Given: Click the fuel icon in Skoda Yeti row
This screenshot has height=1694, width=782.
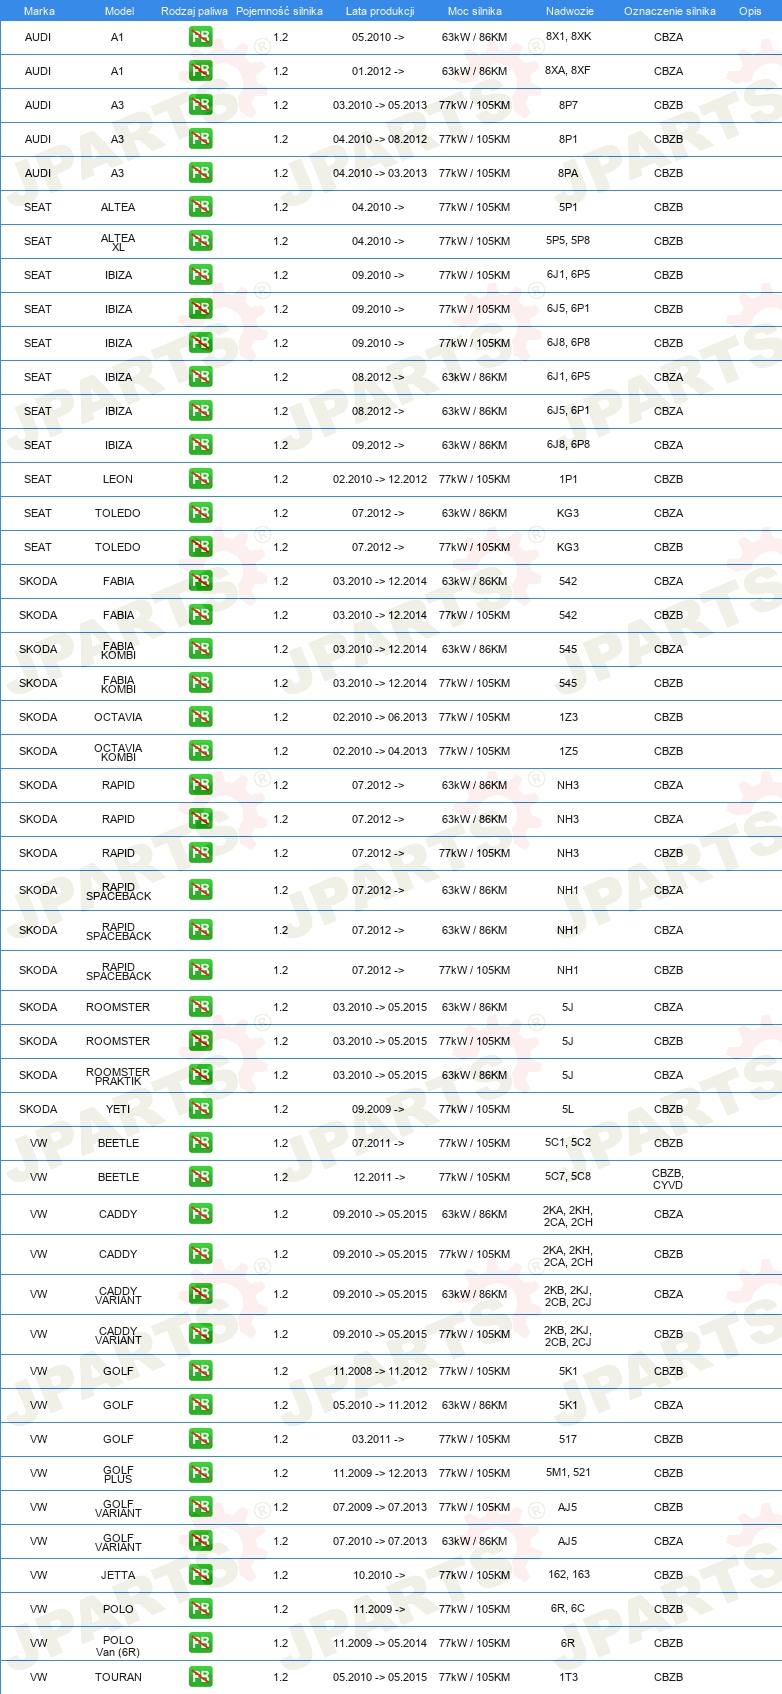Looking at the screenshot, I should 200,1109.
